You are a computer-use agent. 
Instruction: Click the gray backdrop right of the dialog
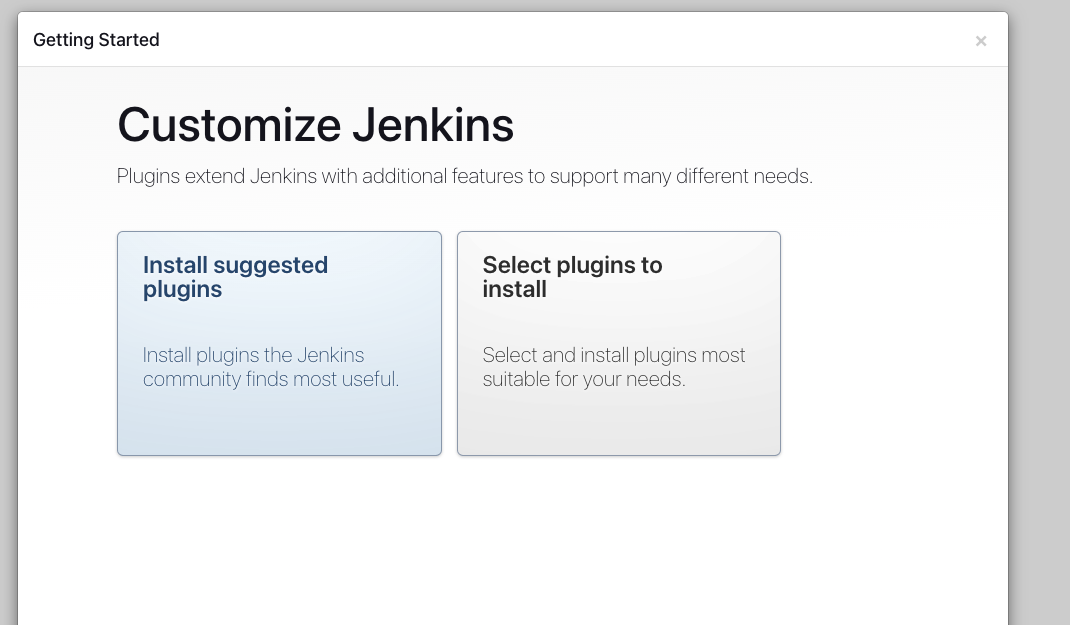tap(1040, 300)
